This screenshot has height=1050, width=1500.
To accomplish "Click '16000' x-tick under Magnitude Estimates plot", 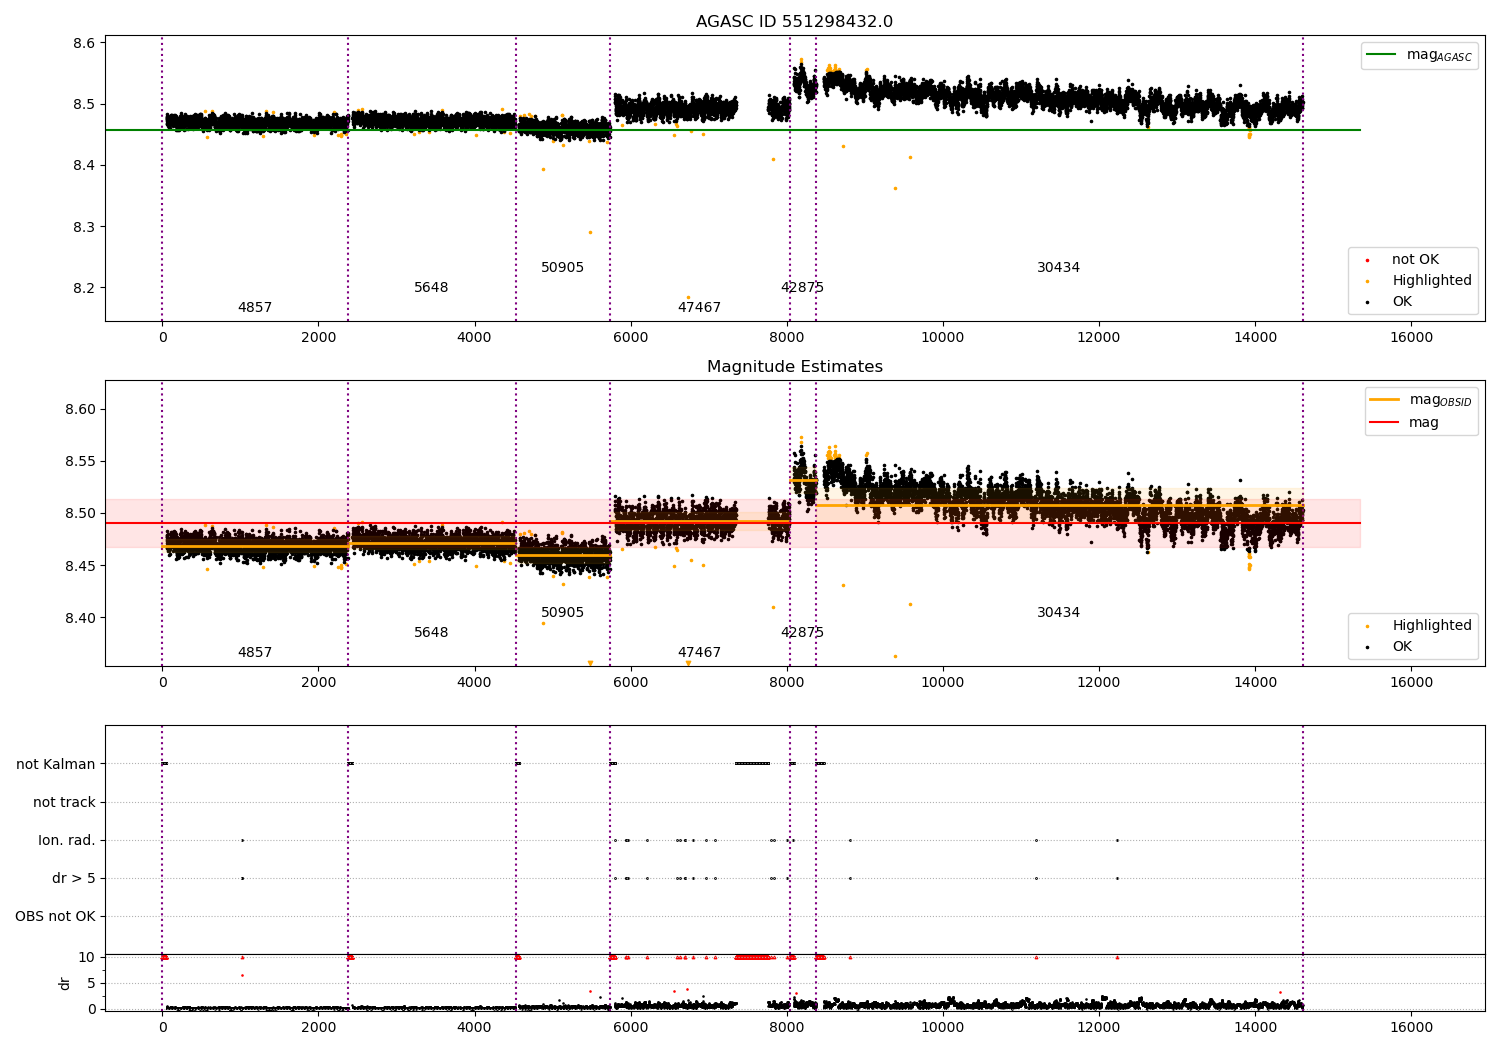I will 1411,683.
